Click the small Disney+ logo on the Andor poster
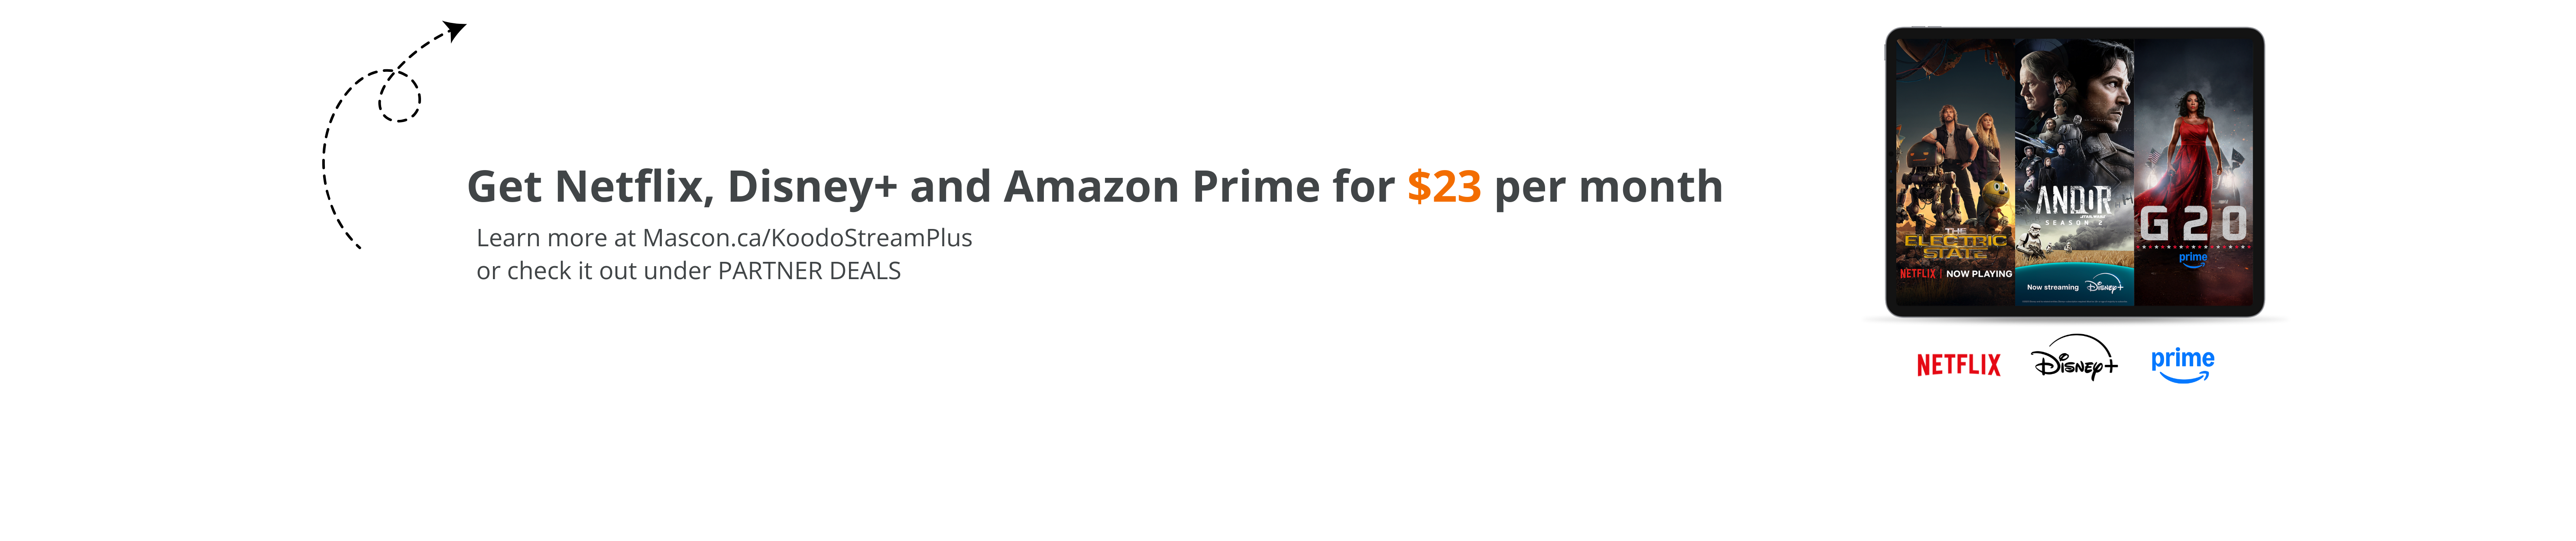Image resolution: width=2576 pixels, height=541 pixels. click(2104, 286)
